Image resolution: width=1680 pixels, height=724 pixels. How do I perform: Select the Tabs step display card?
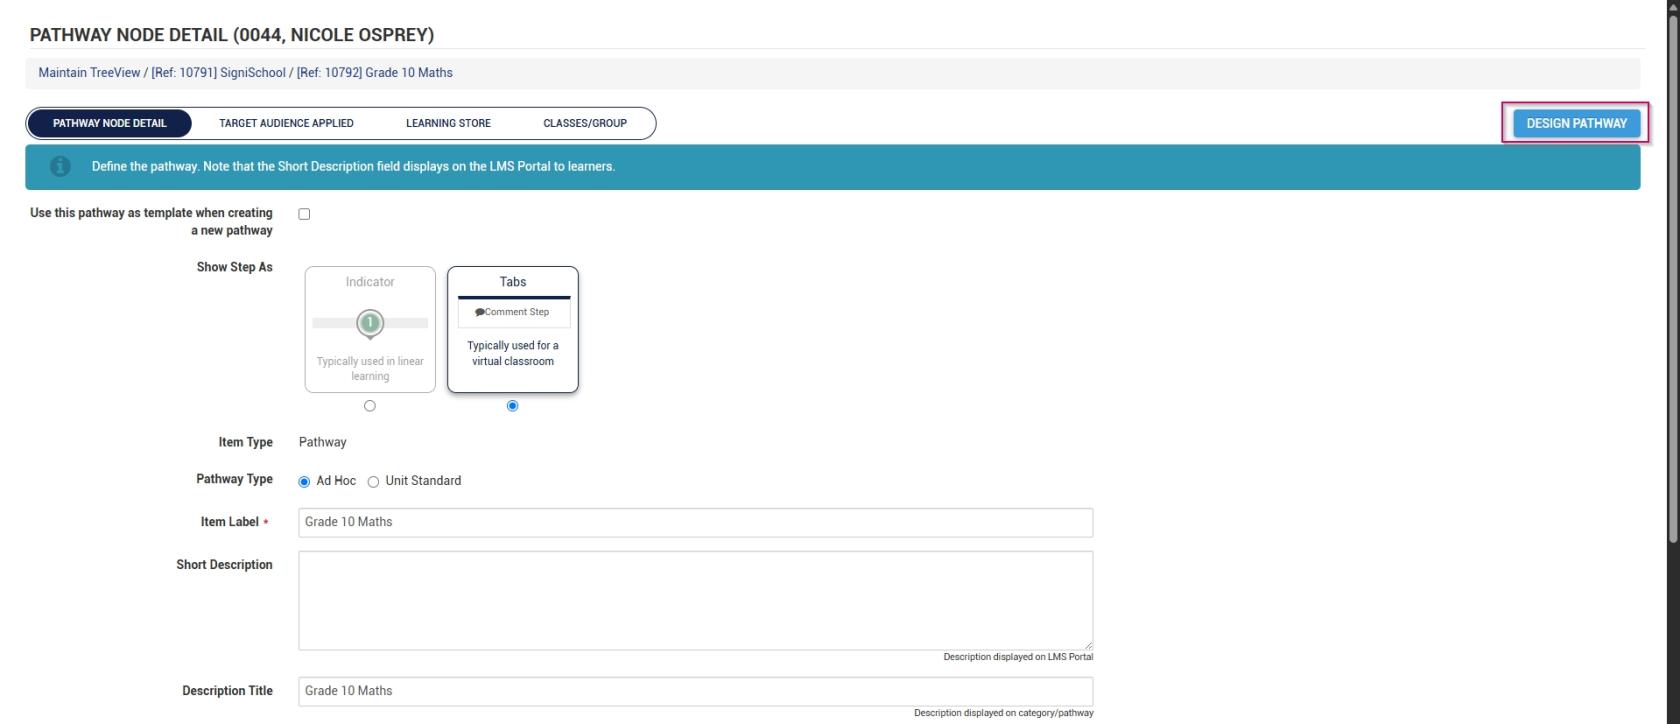coord(513,329)
